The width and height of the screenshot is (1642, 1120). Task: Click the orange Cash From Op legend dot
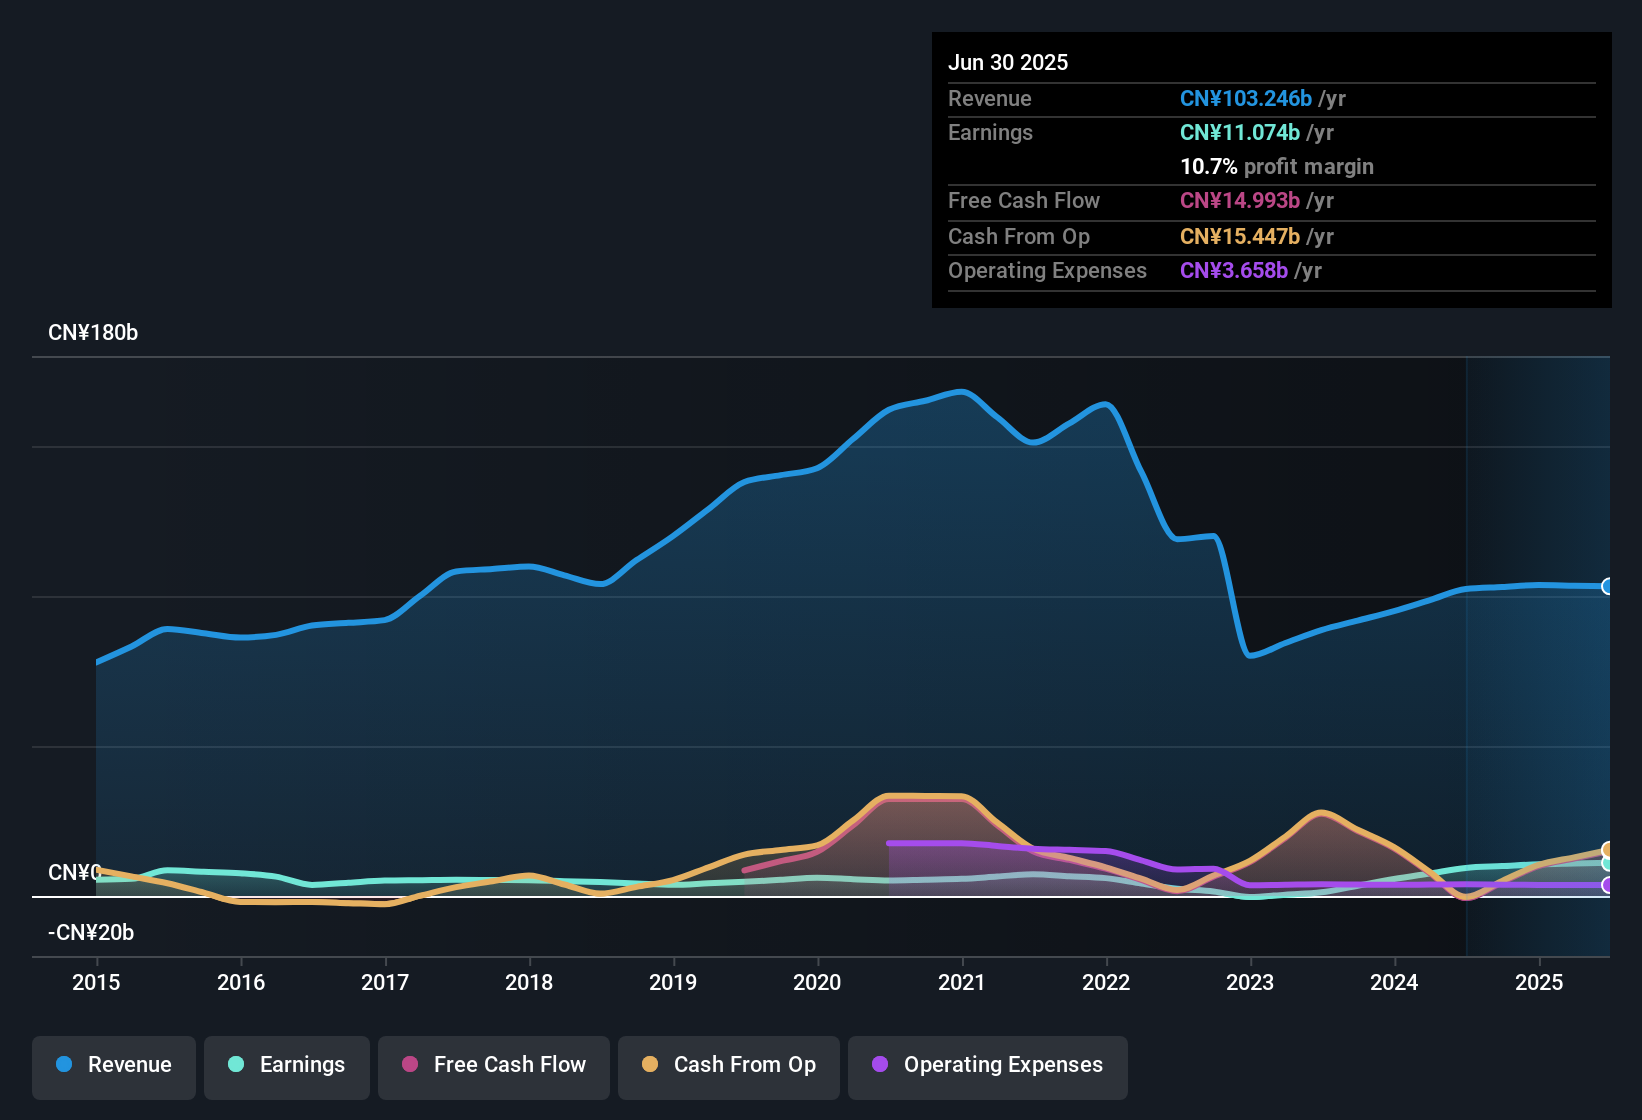point(650,1066)
